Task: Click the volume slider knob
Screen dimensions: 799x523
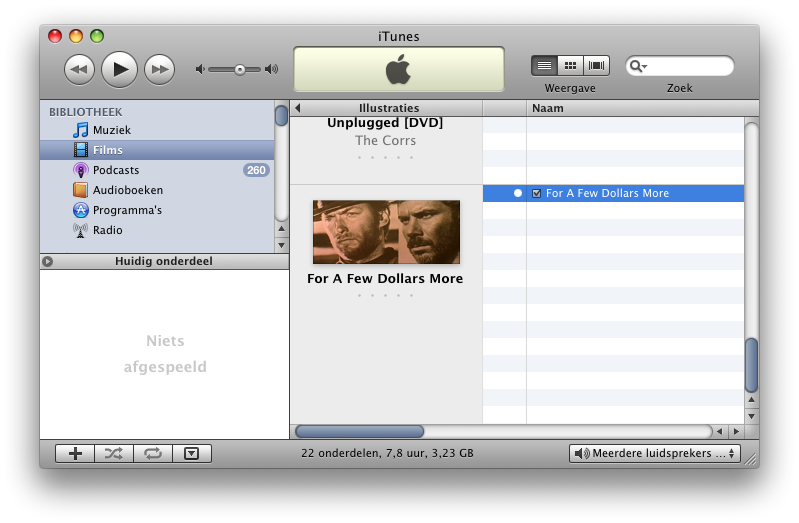Action: [x=240, y=69]
